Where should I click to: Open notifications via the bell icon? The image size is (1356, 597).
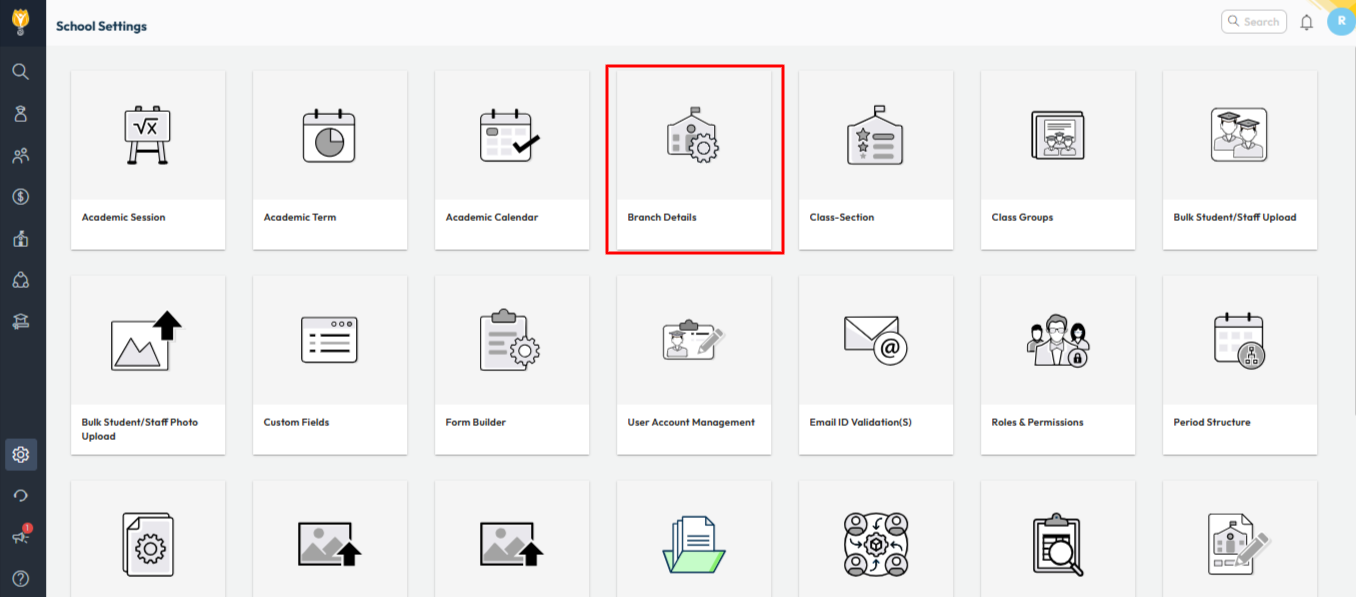(x=1306, y=22)
